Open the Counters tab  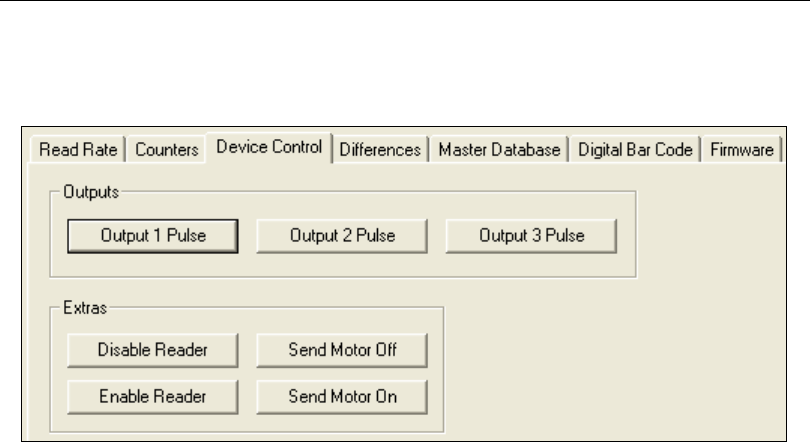[x=161, y=150]
